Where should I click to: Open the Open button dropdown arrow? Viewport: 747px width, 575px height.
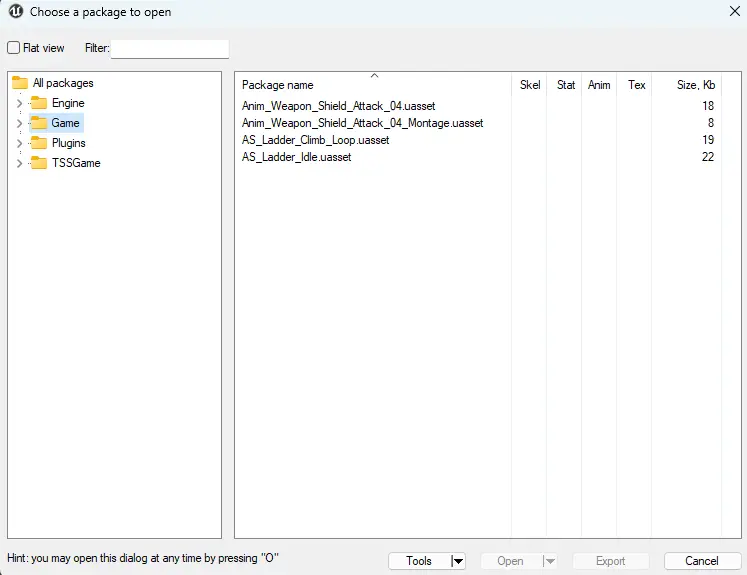pyautogui.click(x=549, y=561)
